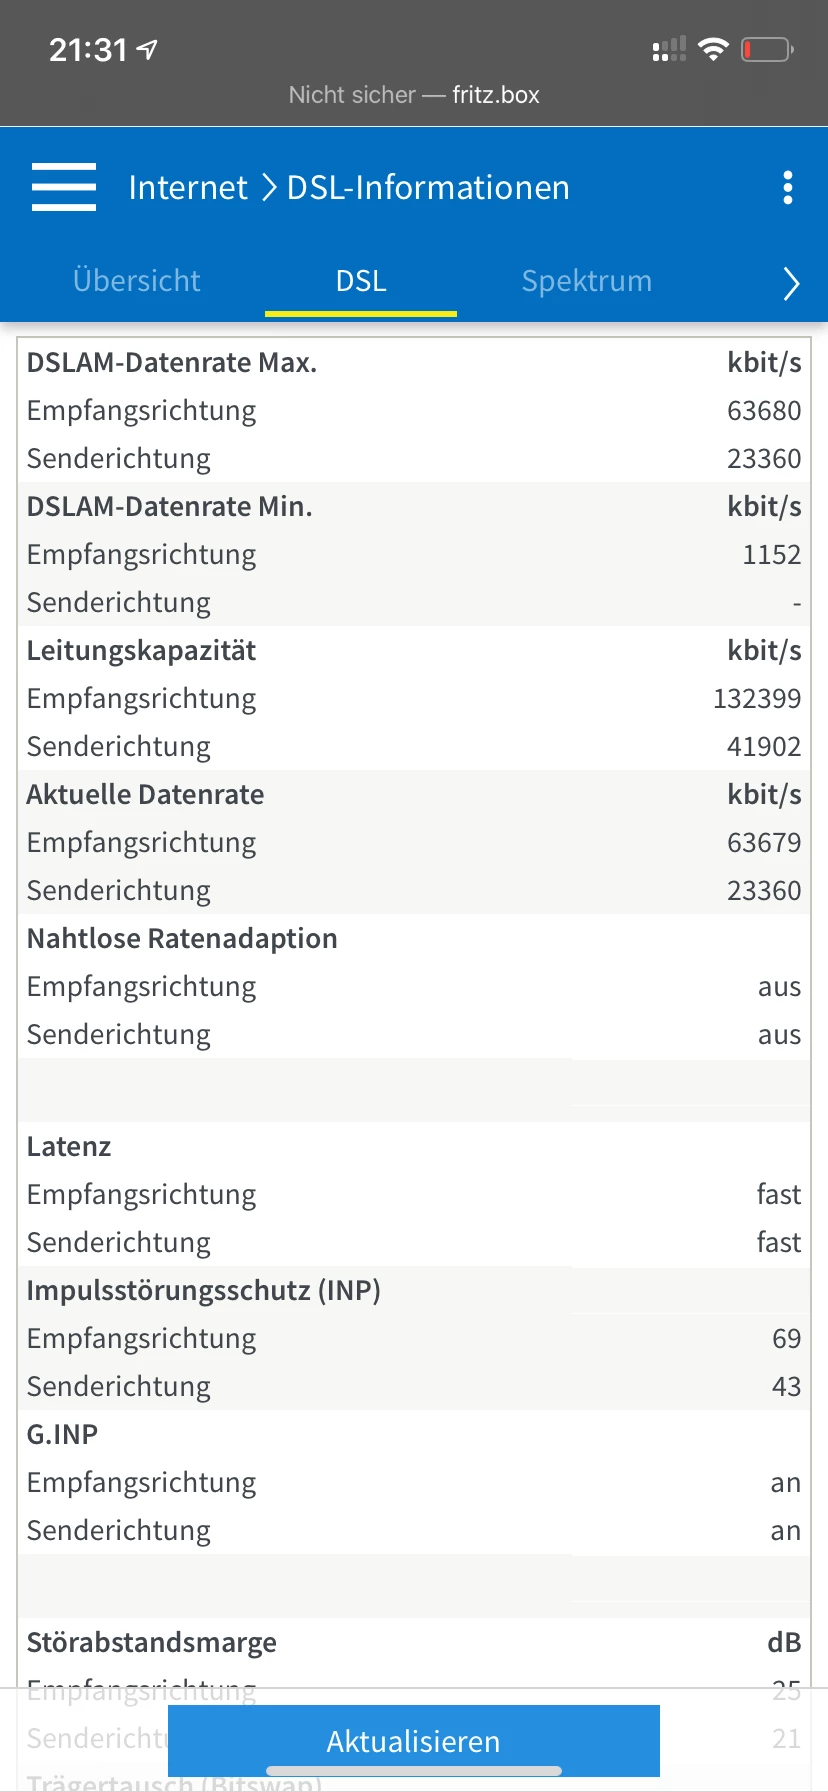The width and height of the screenshot is (828, 1792).
Task: Click breadcrumb chevron after Internet
Action: point(268,187)
